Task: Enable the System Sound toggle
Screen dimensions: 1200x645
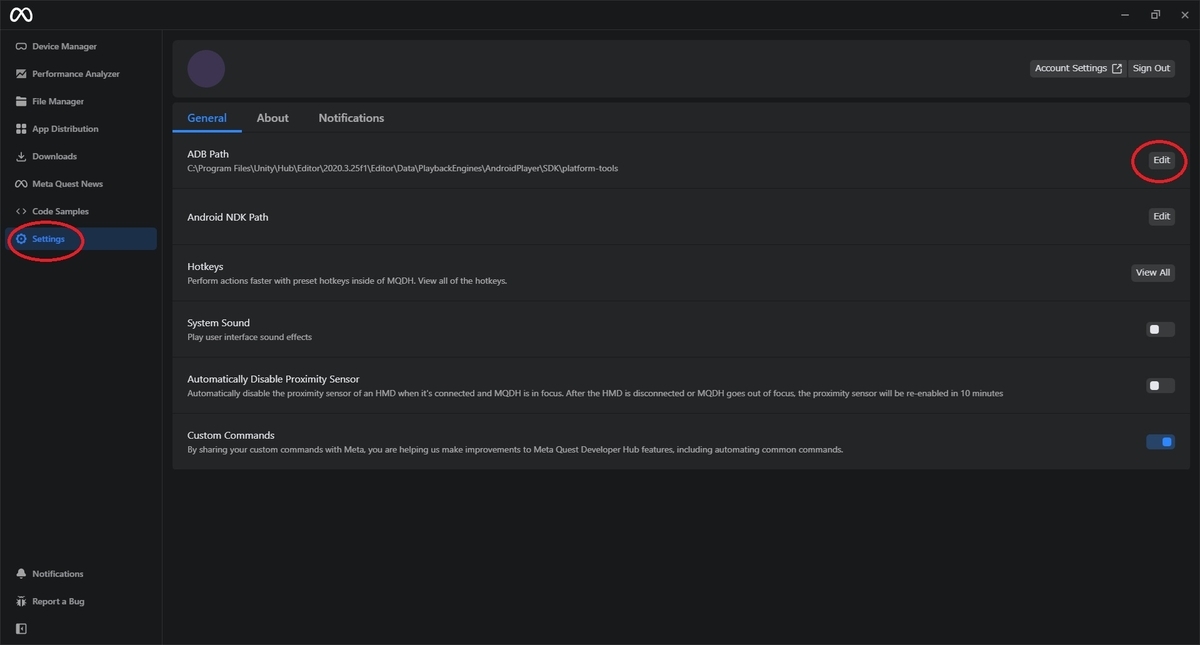Action: point(1160,329)
